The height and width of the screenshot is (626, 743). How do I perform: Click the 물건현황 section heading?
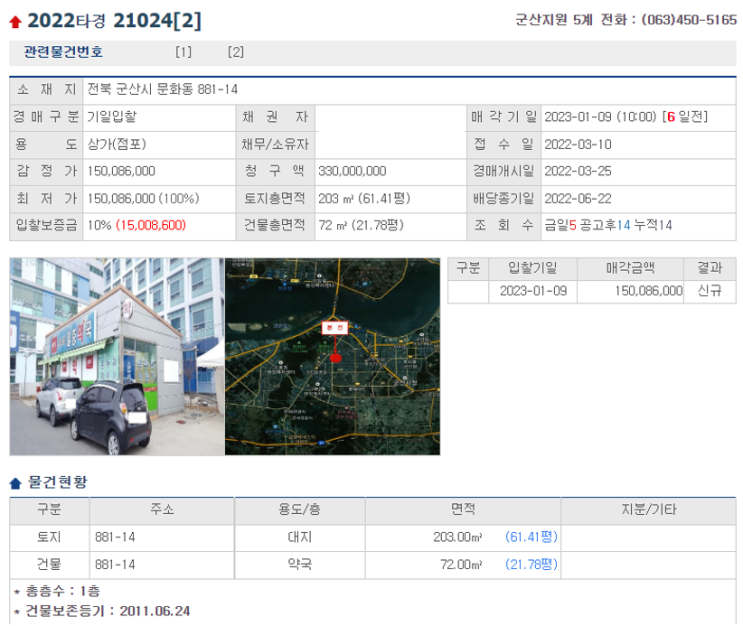(58, 483)
